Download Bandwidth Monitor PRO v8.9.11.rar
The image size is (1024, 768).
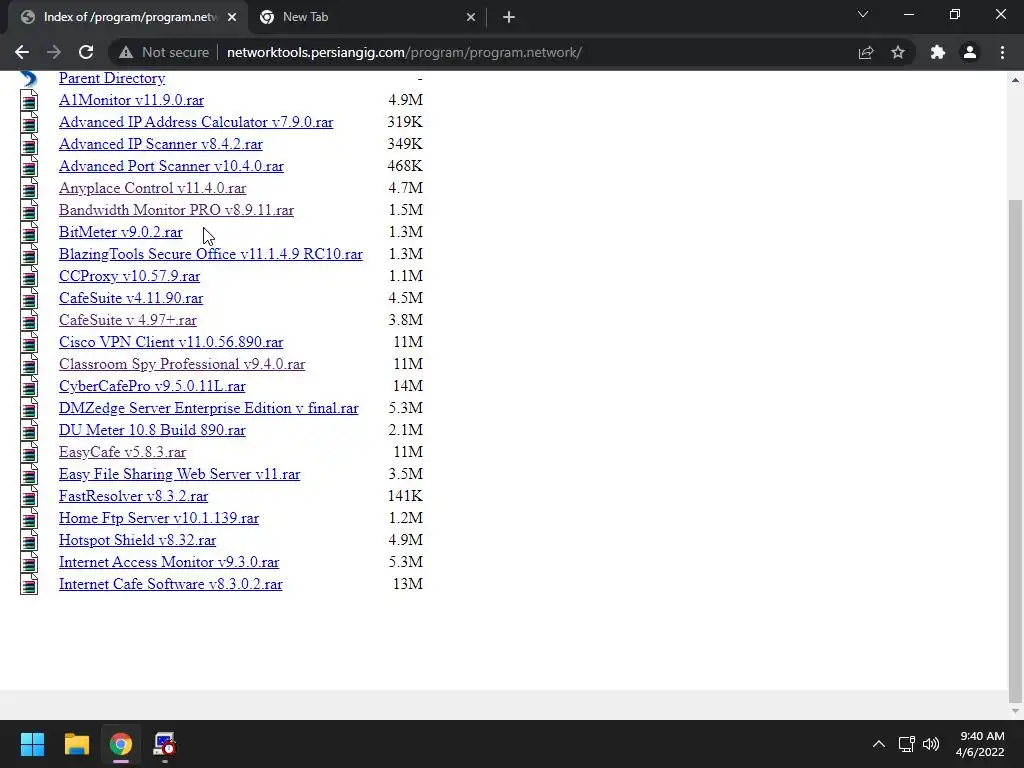[176, 210]
